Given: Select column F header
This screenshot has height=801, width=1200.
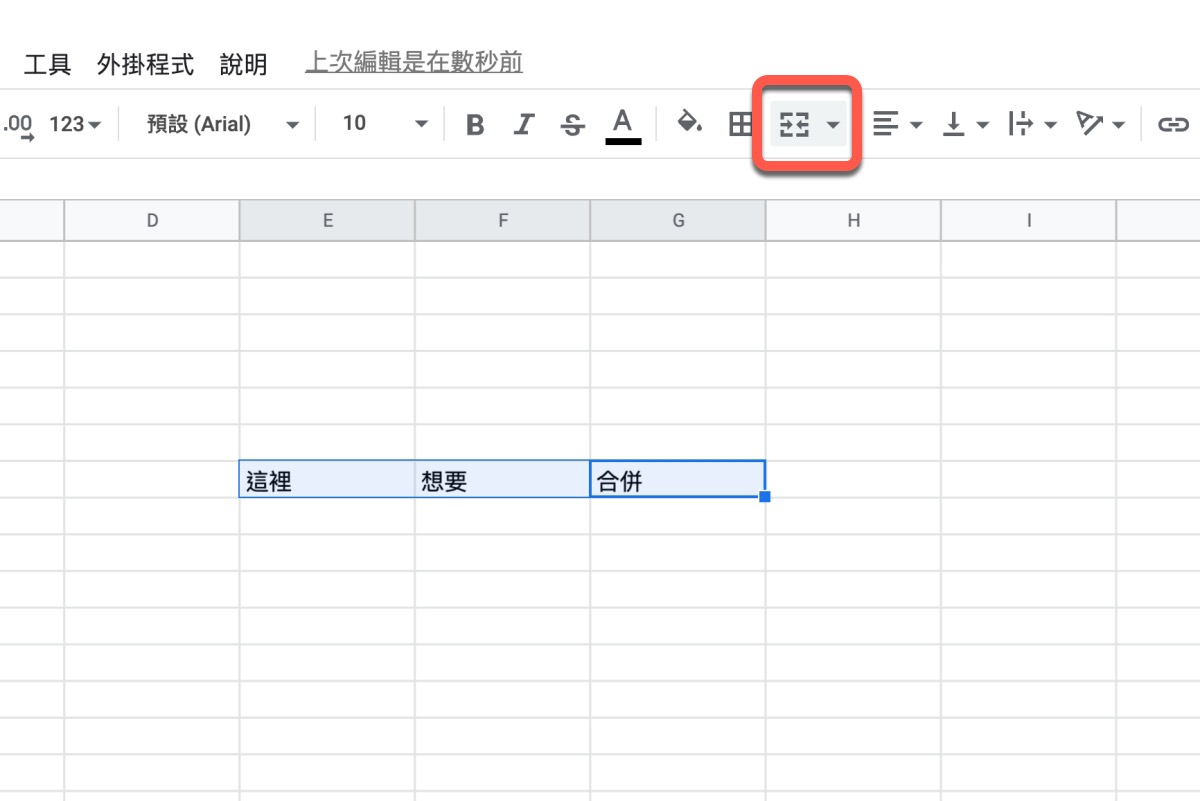Looking at the screenshot, I should [x=503, y=221].
